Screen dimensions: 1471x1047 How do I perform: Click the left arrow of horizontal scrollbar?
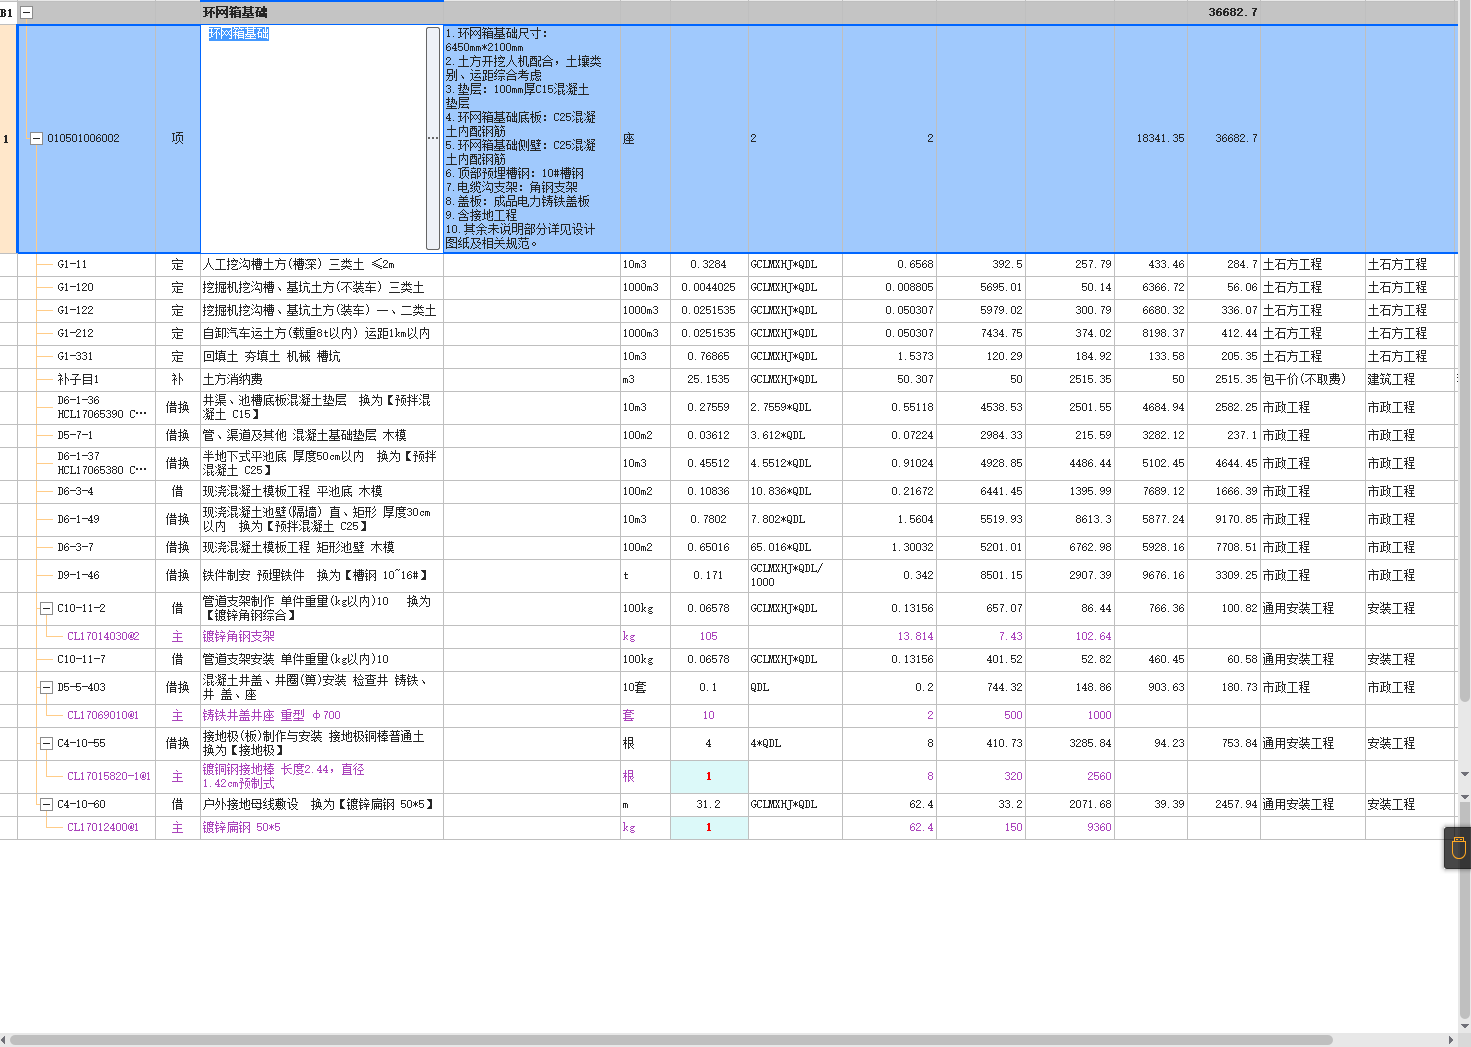[x=4, y=1039]
